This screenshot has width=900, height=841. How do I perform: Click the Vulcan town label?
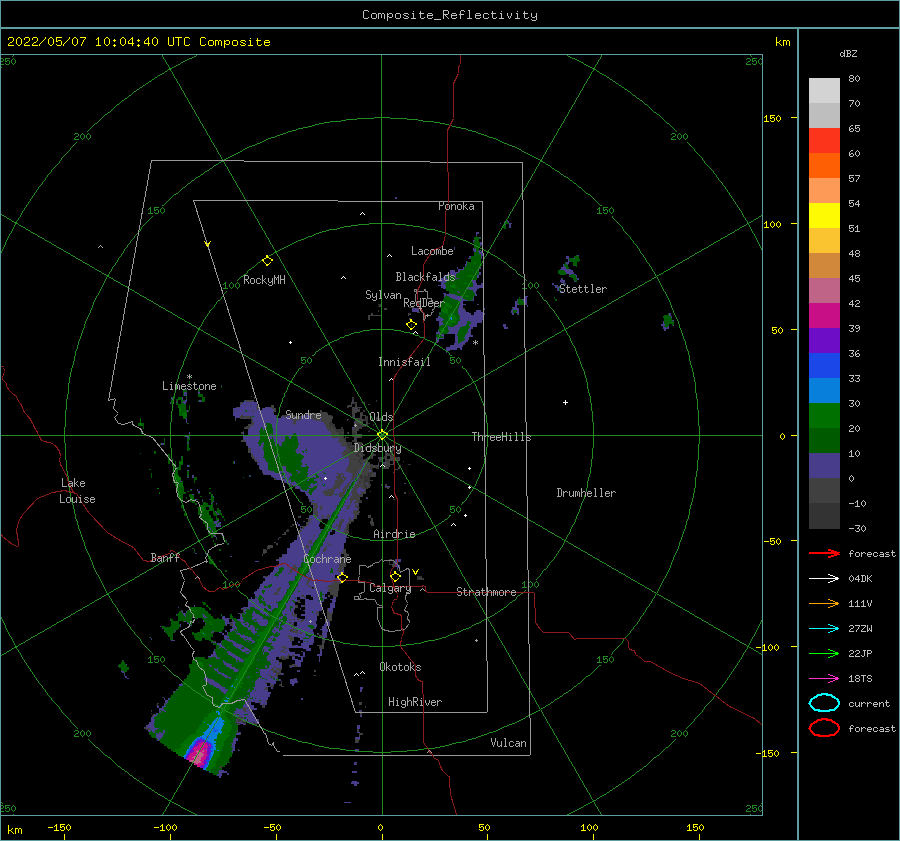(508, 743)
